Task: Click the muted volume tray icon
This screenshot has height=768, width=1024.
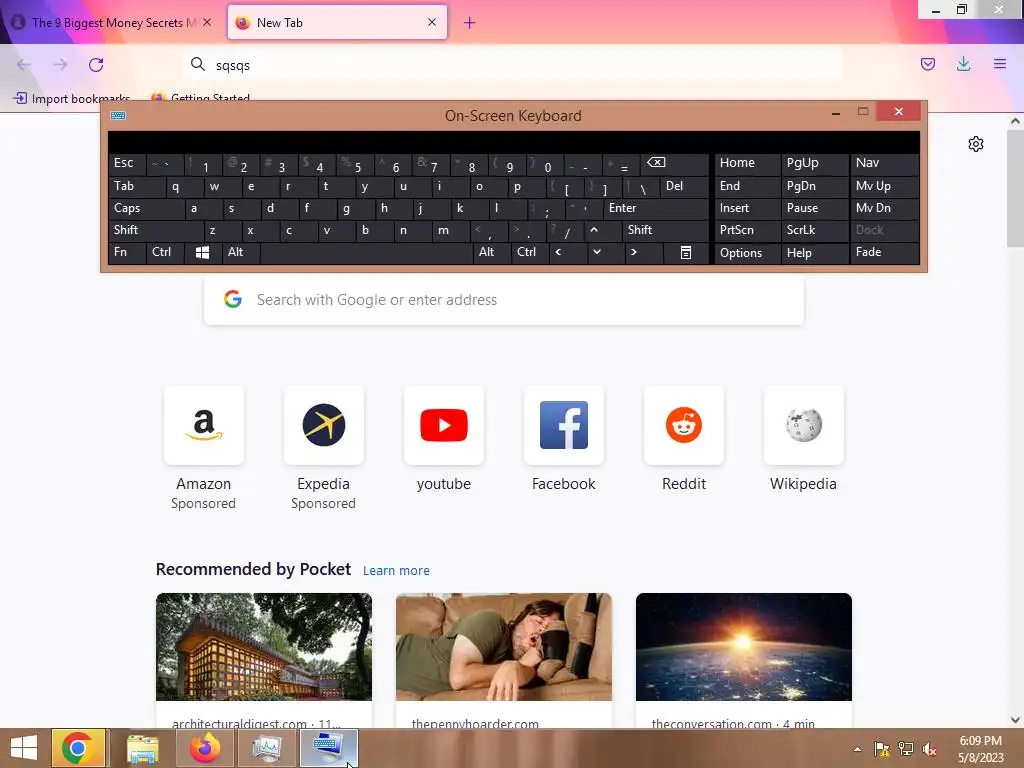Action: click(x=929, y=749)
